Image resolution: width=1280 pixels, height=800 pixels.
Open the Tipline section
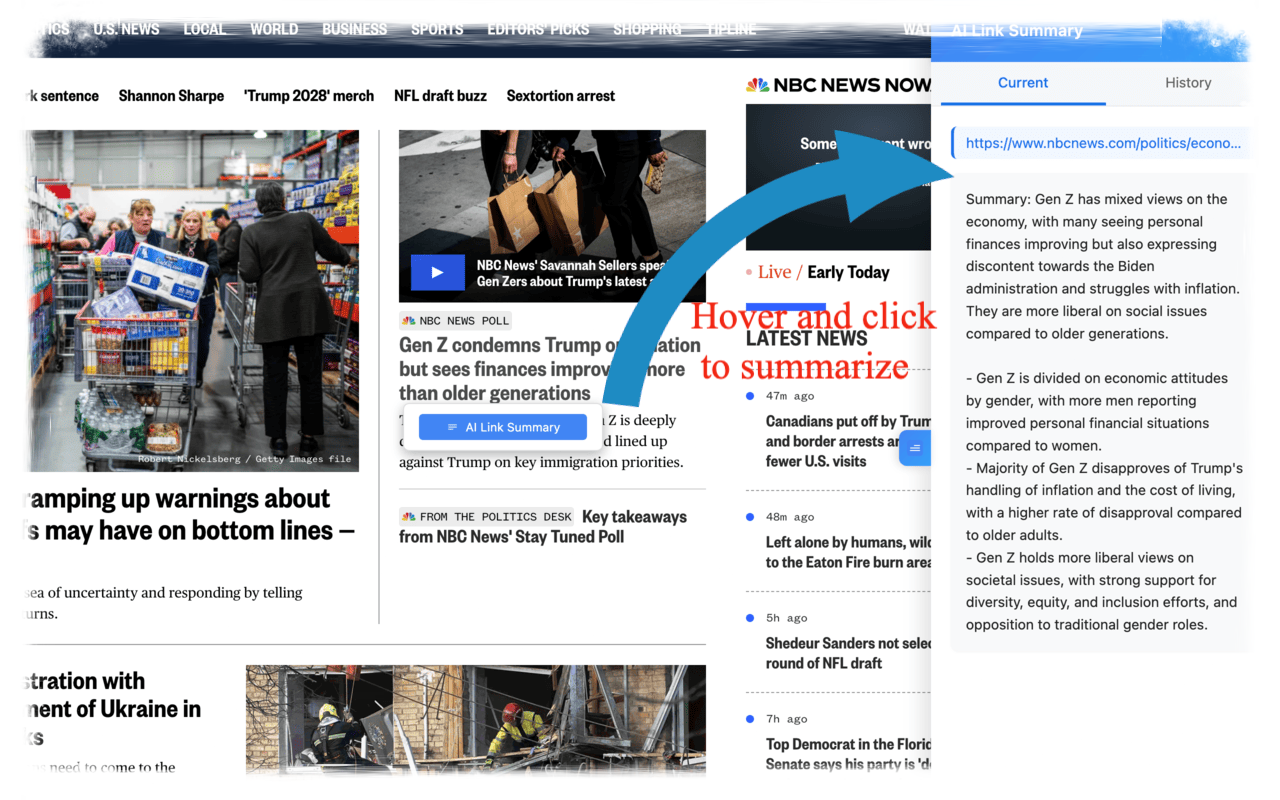(x=732, y=29)
